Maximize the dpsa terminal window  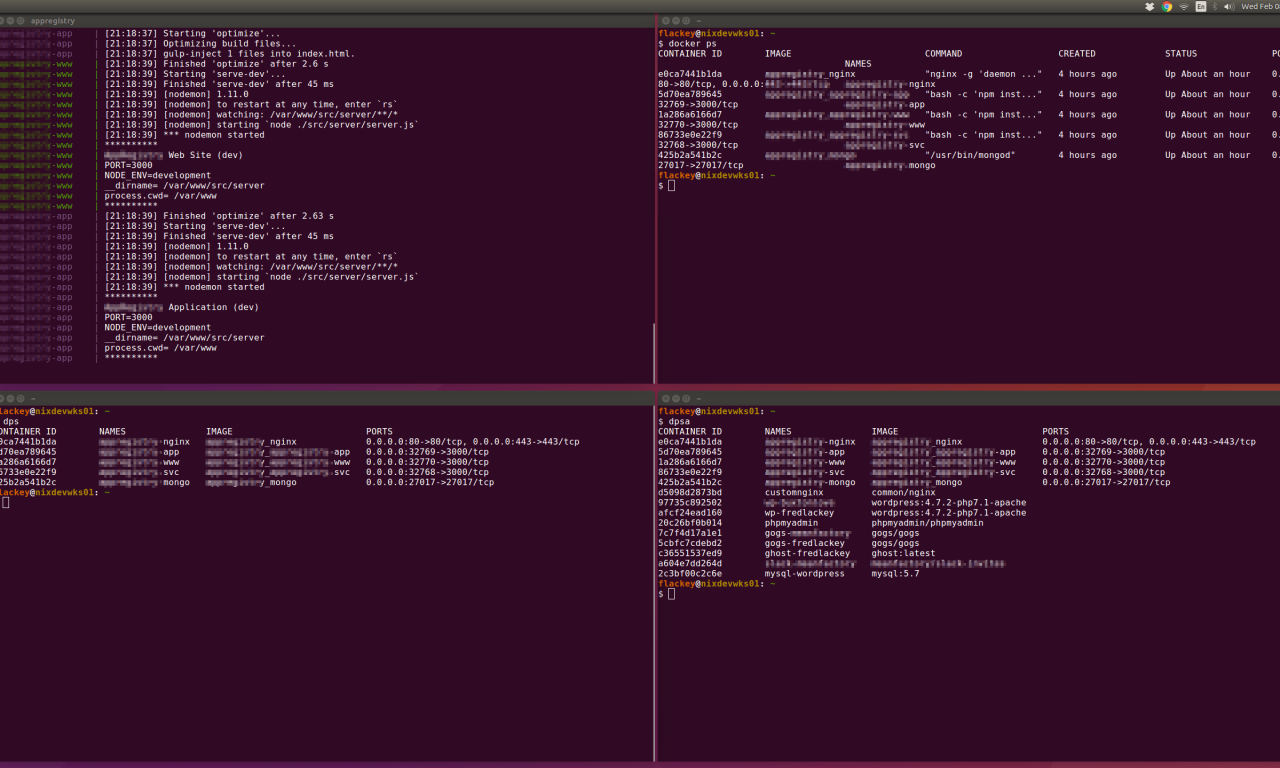click(x=686, y=399)
